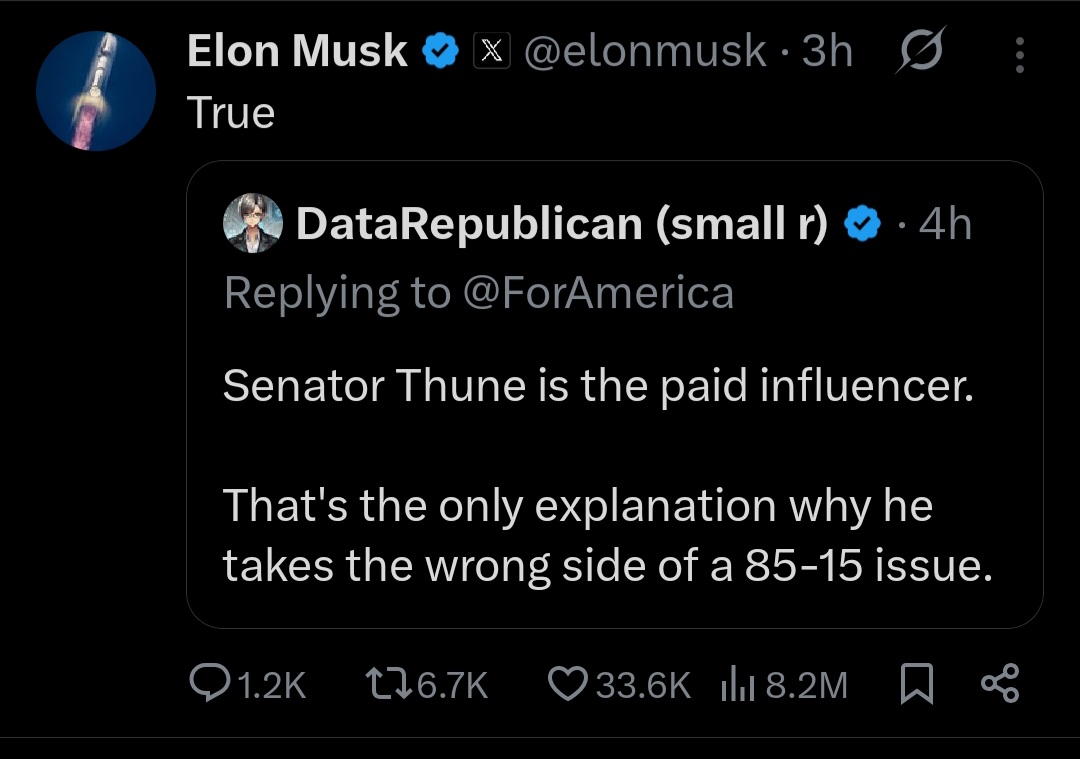Bookmark this post

coord(916,685)
